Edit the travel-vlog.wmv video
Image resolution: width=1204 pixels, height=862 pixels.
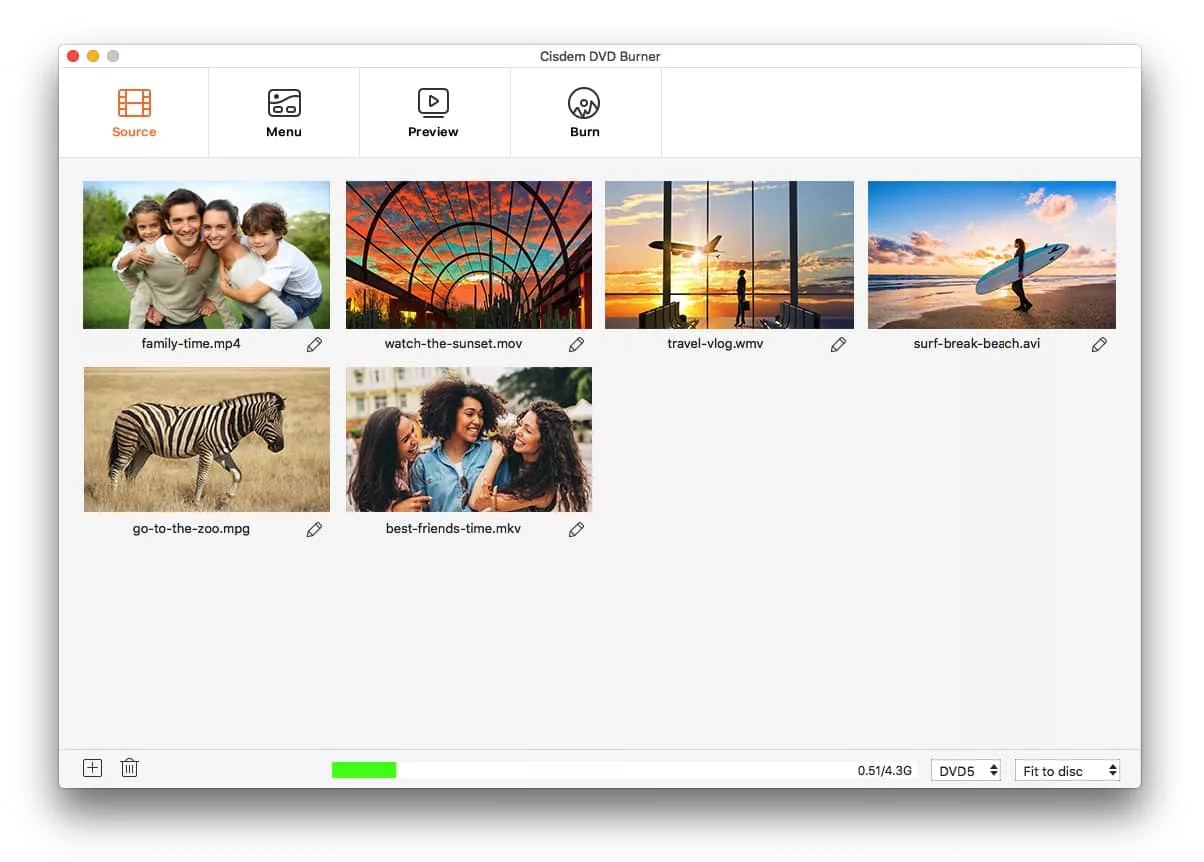click(x=838, y=344)
